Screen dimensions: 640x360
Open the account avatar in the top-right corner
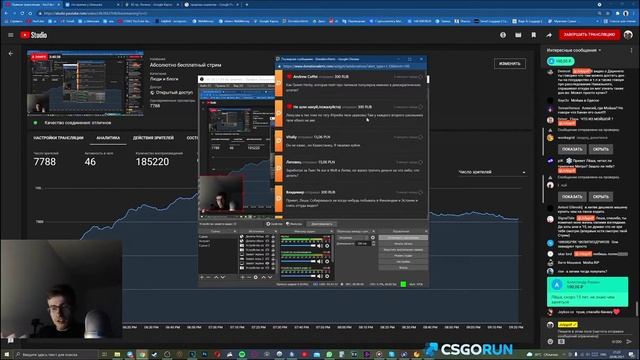[628, 35]
